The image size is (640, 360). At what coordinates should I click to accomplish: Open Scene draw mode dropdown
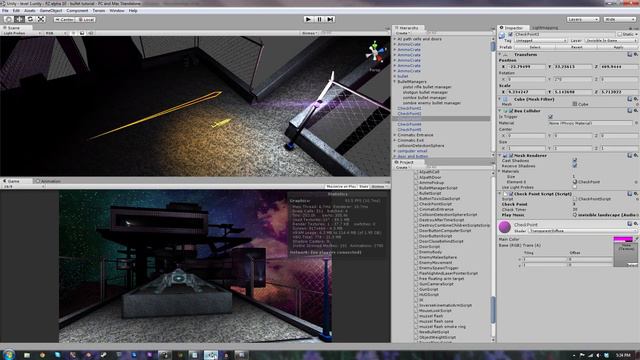tap(21, 33)
